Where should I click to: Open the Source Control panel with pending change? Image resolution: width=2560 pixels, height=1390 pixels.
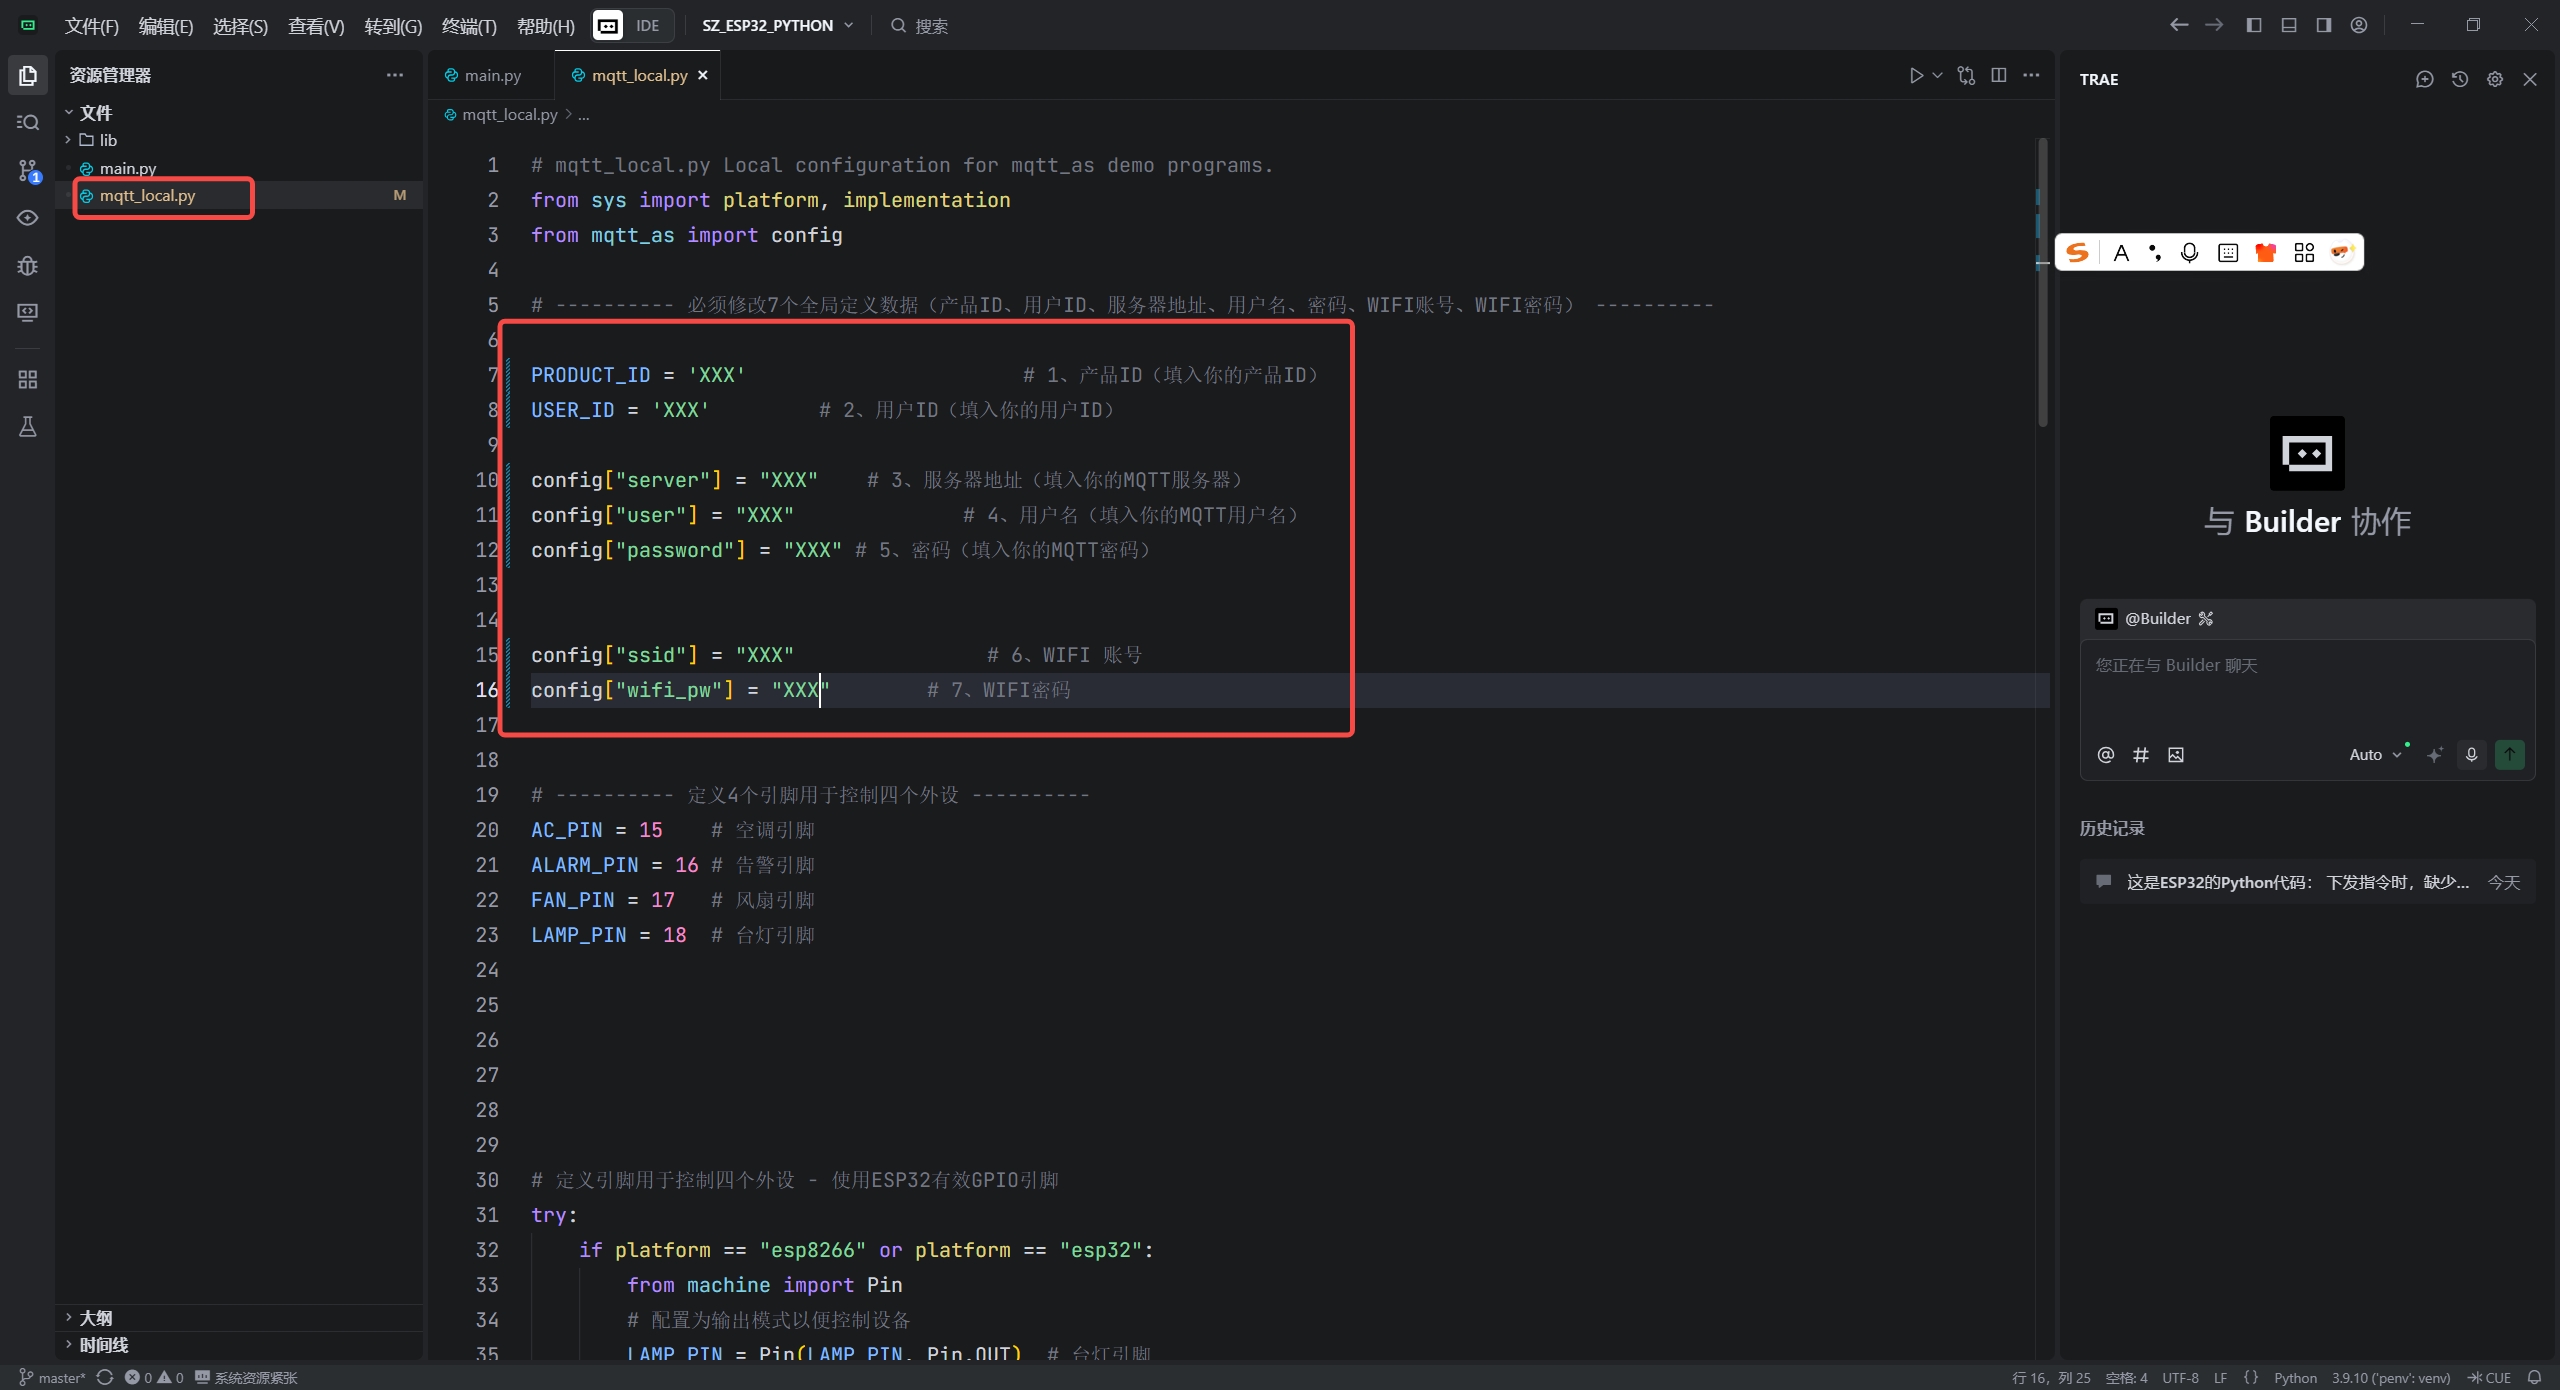[27, 170]
